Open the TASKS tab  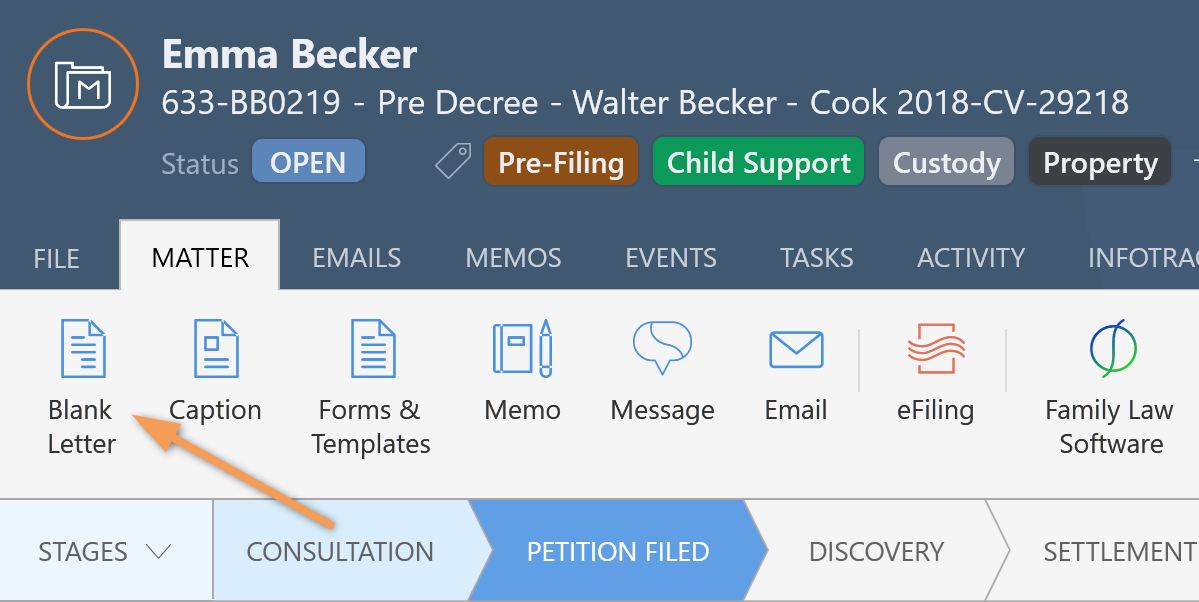pyautogui.click(x=817, y=258)
